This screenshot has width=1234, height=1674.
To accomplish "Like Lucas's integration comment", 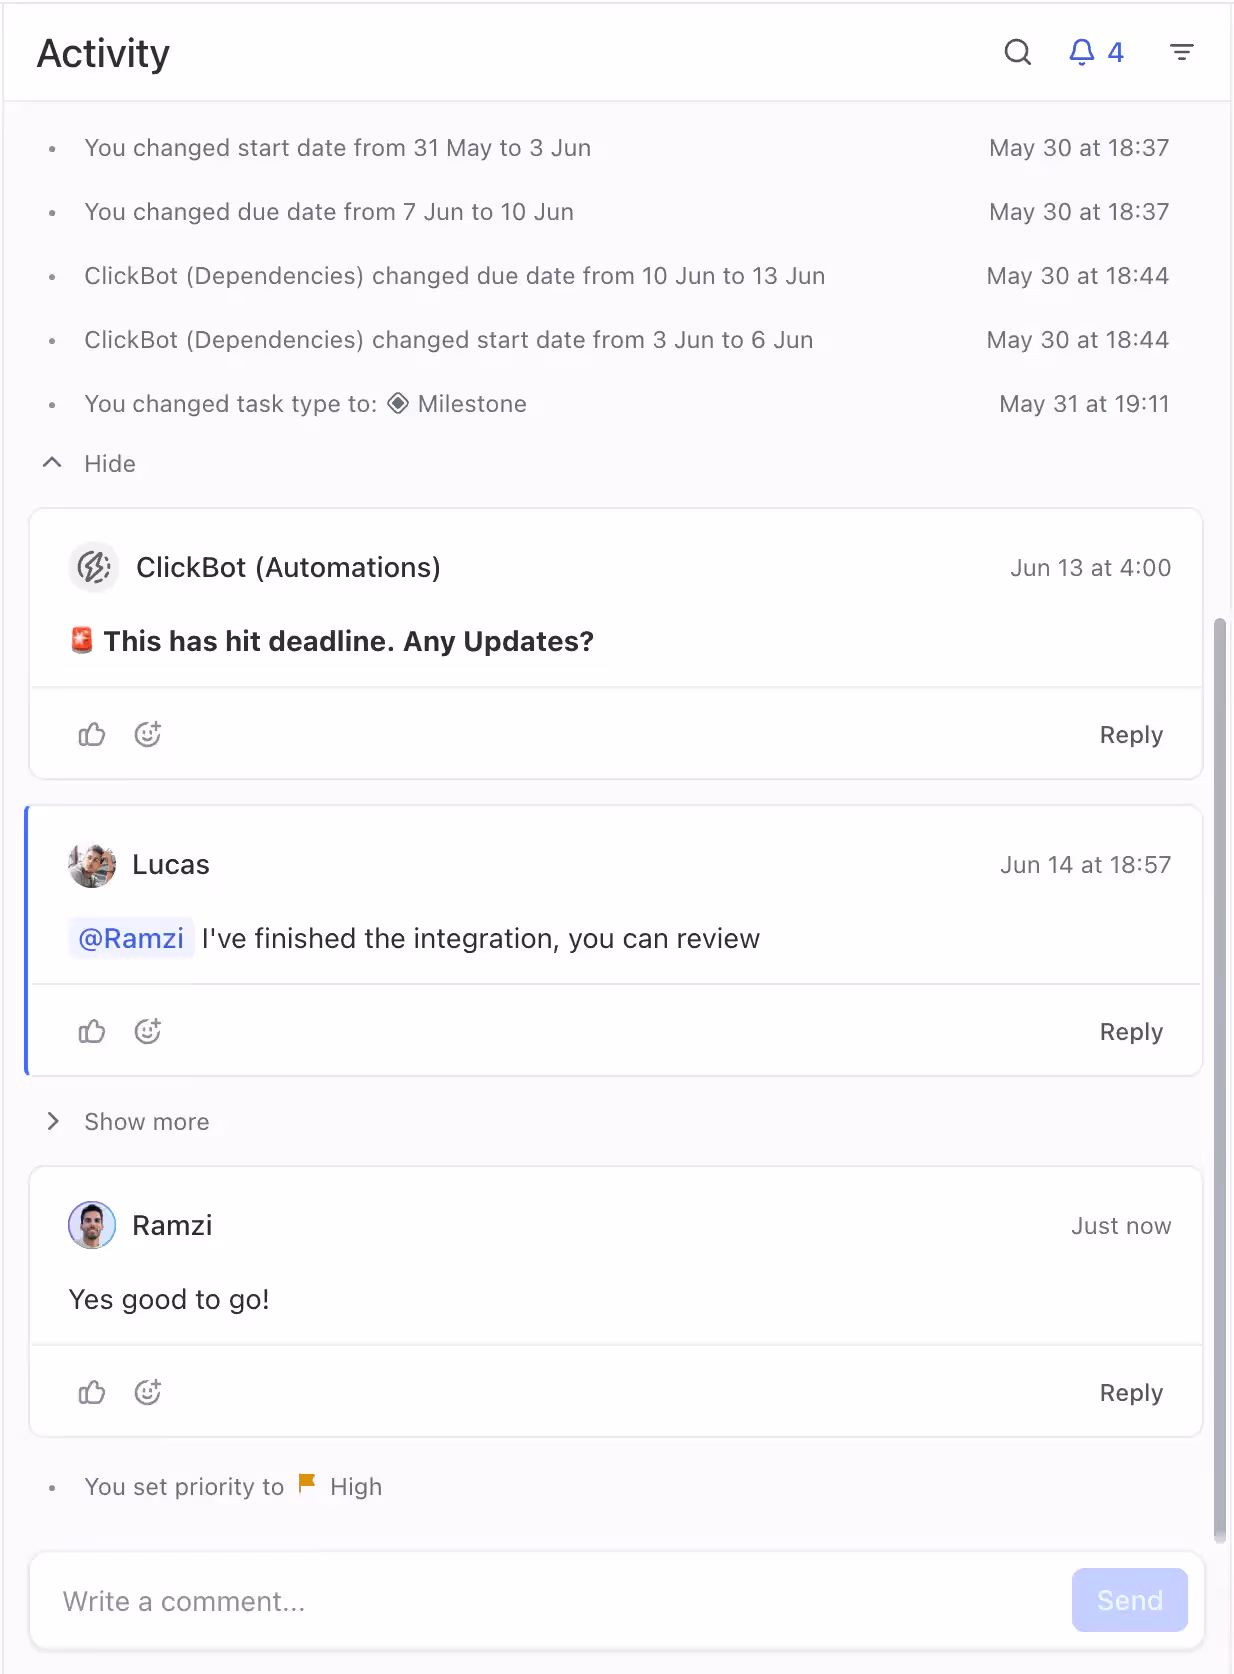I will [92, 1031].
